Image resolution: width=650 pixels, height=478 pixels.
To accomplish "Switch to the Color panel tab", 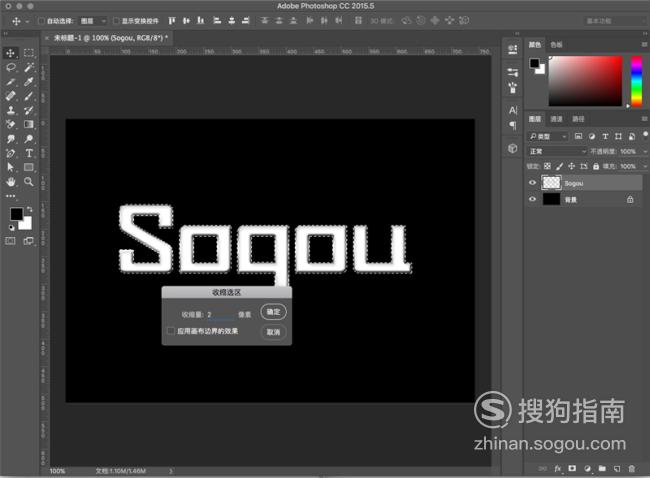I will (x=534, y=45).
